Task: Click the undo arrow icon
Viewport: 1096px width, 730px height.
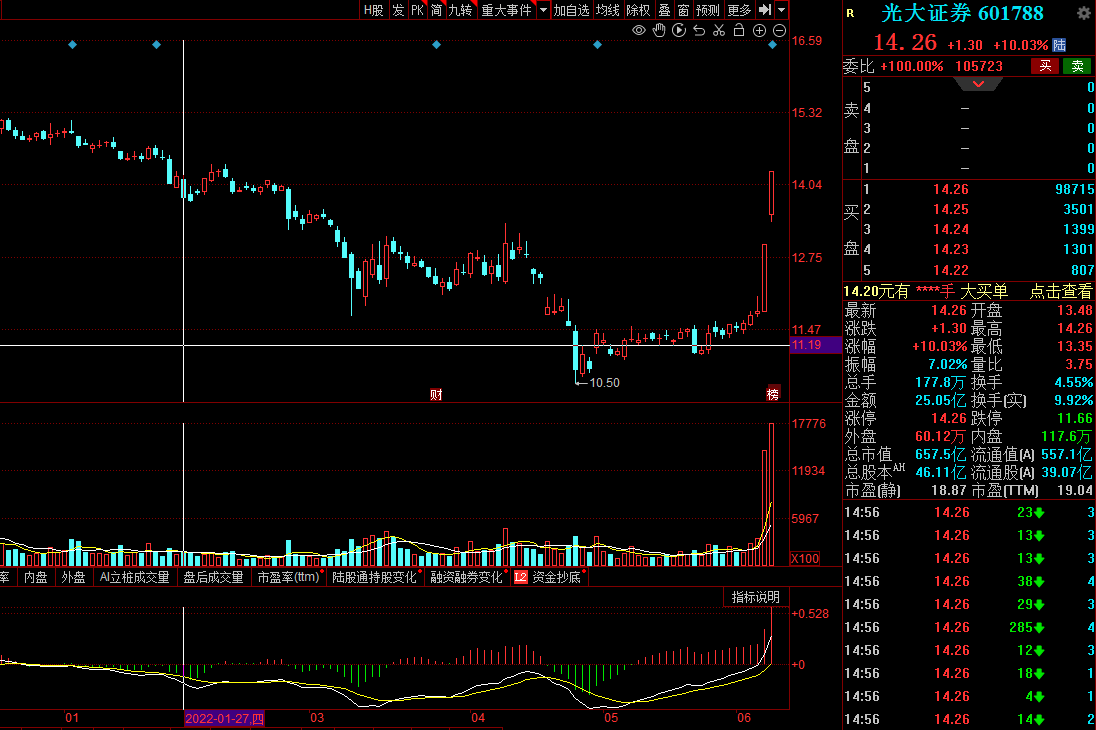Action: [x=699, y=31]
